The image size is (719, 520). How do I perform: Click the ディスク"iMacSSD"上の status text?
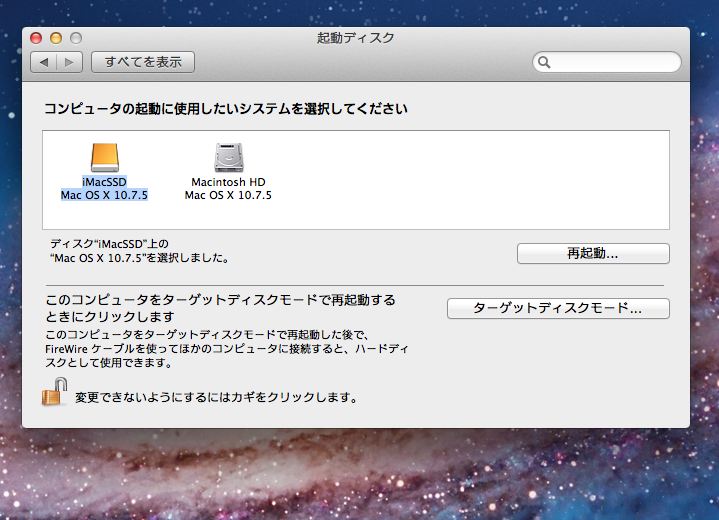[x=109, y=243]
